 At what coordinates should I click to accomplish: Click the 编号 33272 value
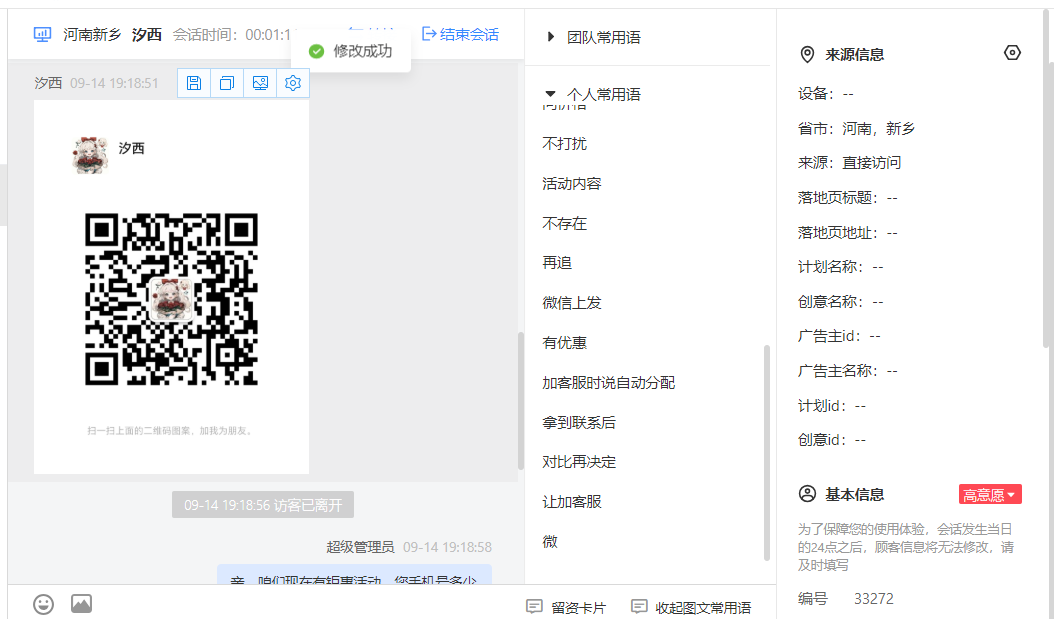point(874,599)
